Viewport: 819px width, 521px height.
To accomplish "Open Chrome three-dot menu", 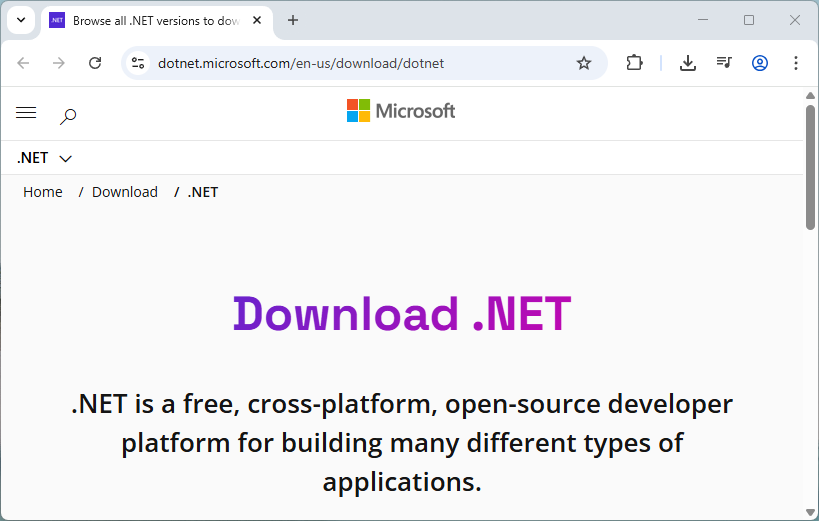I will coord(795,63).
